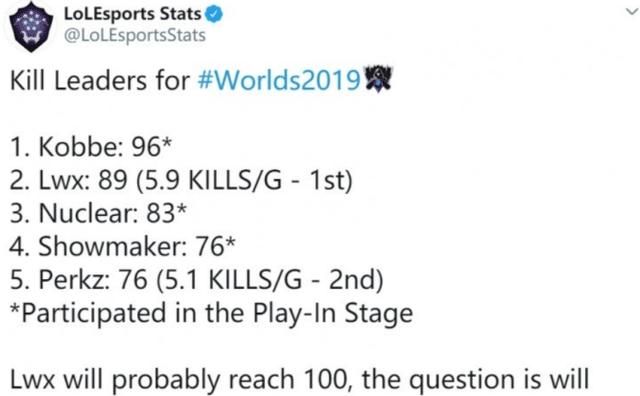Screen dimensions: 640x396
Task: Expand the tweet options chevron
Action: pos(632,12)
